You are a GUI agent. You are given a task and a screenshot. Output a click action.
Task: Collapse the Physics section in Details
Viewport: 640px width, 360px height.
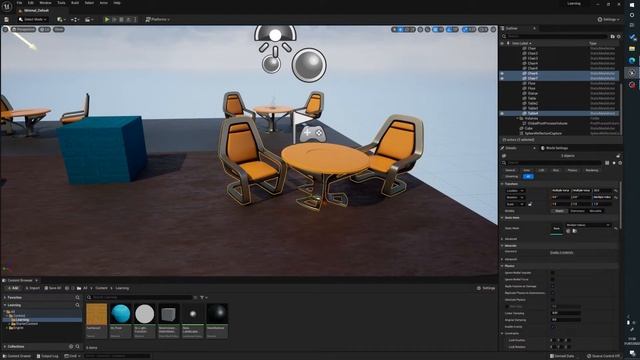click(503, 266)
